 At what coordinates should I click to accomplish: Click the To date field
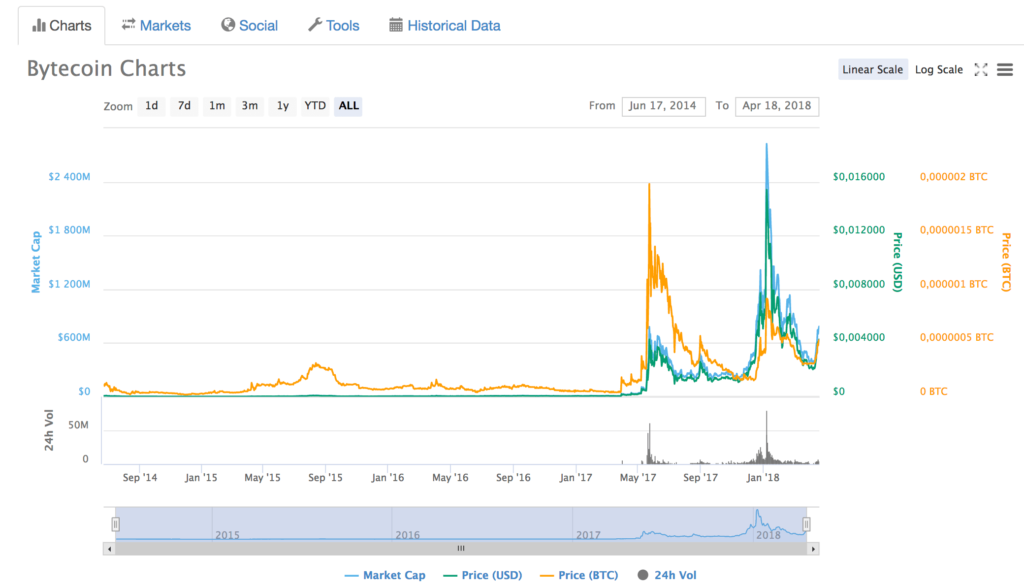tap(777, 106)
